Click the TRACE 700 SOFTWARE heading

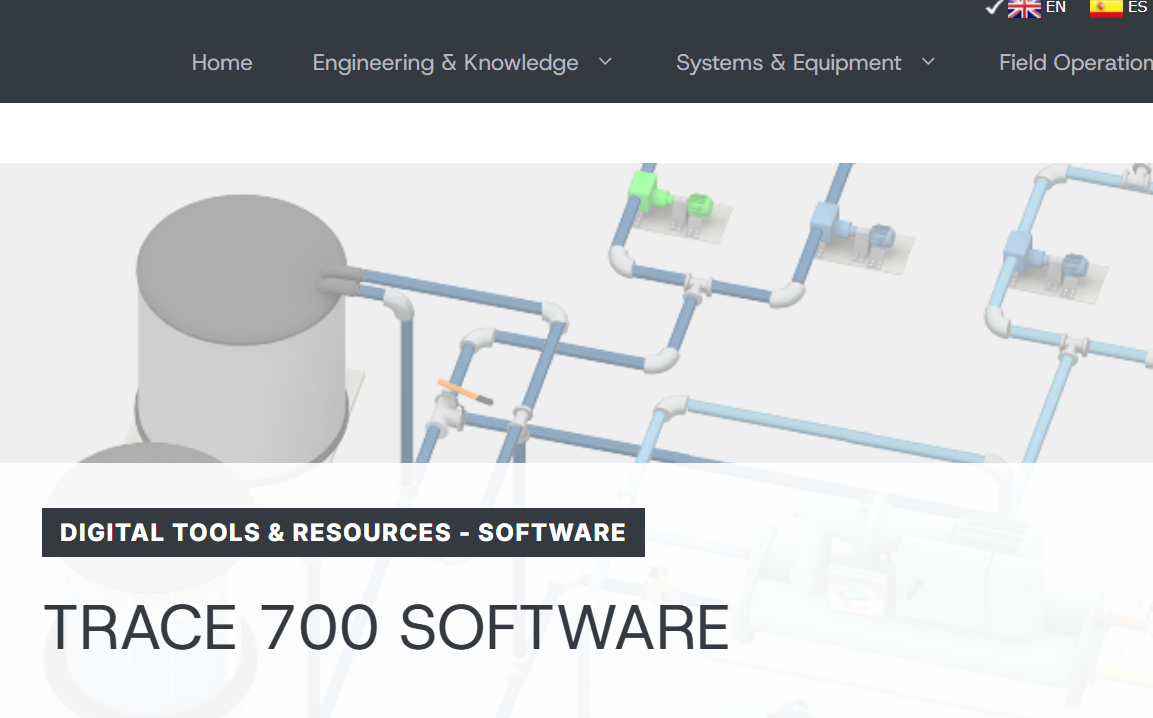pos(386,628)
